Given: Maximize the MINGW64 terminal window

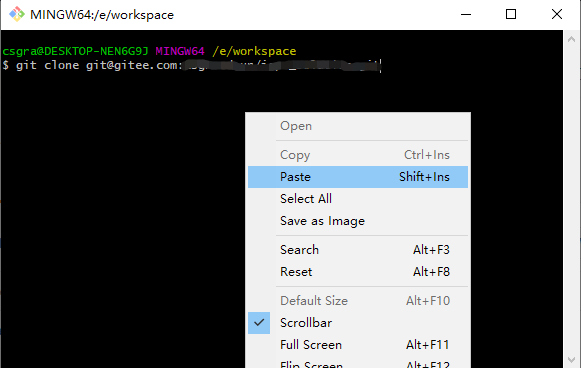Looking at the screenshot, I should click(x=511, y=14).
